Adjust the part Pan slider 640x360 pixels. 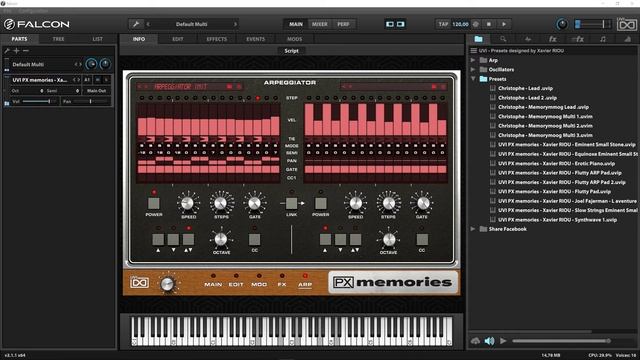click(x=91, y=101)
